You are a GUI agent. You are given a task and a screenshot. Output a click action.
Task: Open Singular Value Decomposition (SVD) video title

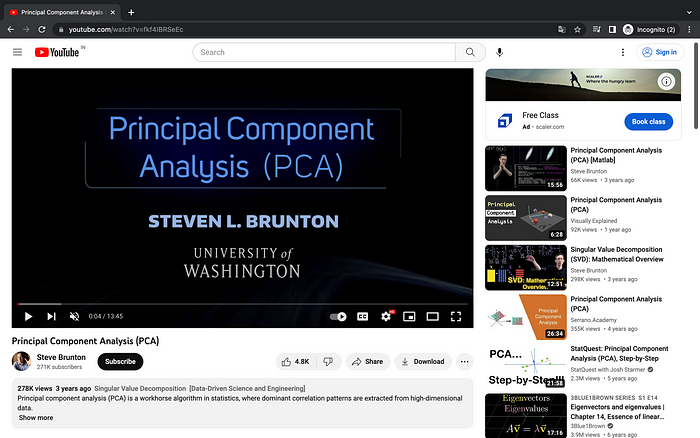pos(617,254)
